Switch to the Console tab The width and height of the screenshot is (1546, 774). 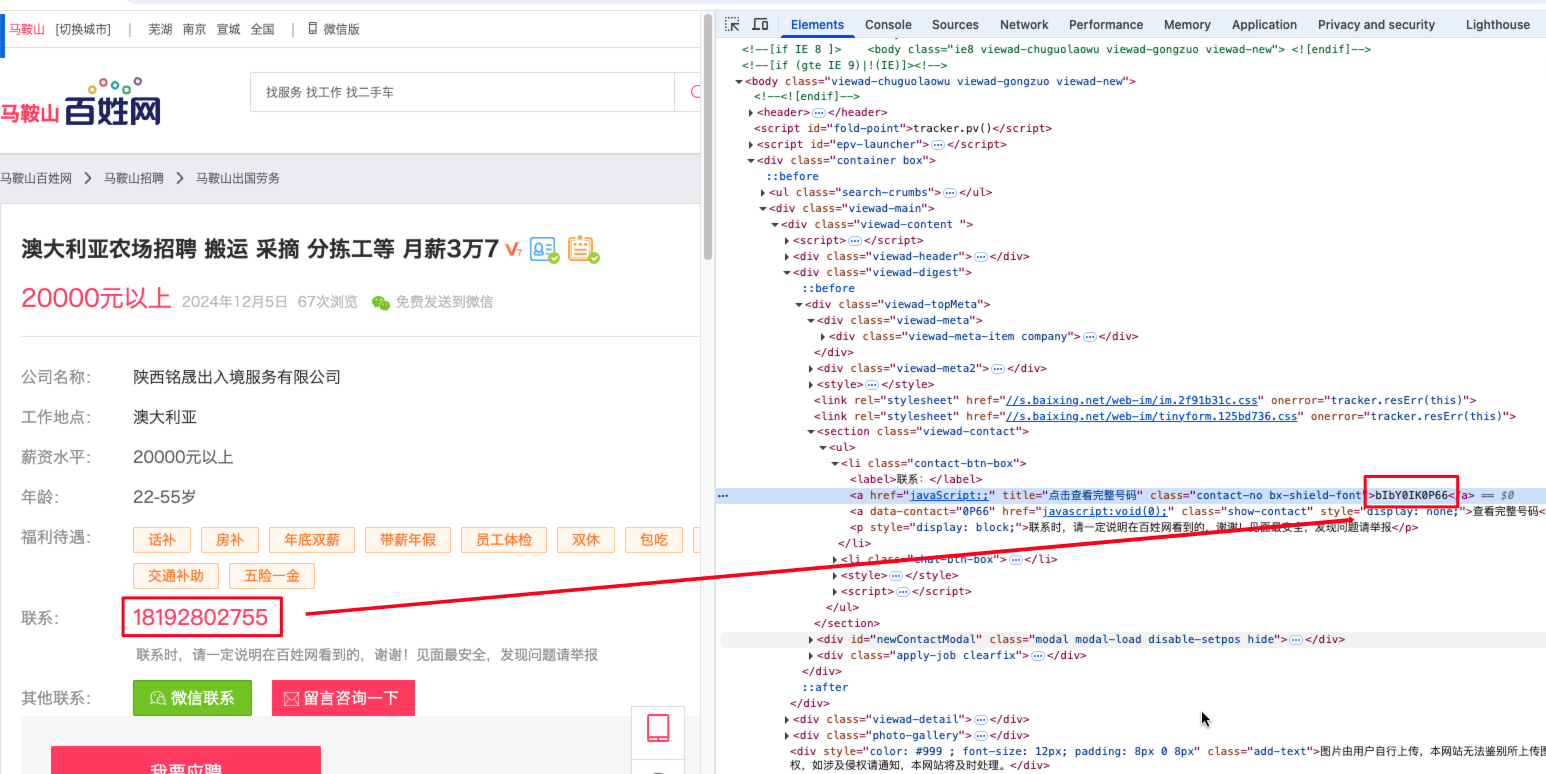888,25
